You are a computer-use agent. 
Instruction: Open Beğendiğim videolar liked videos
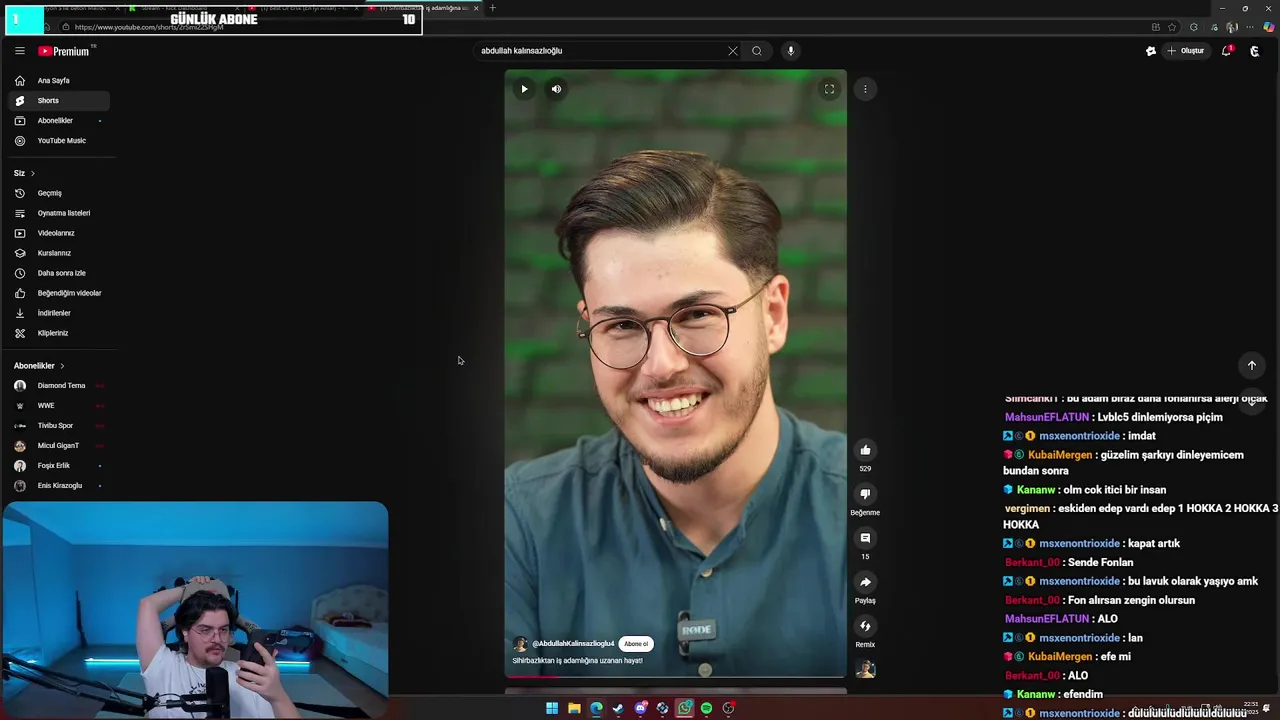(60, 293)
